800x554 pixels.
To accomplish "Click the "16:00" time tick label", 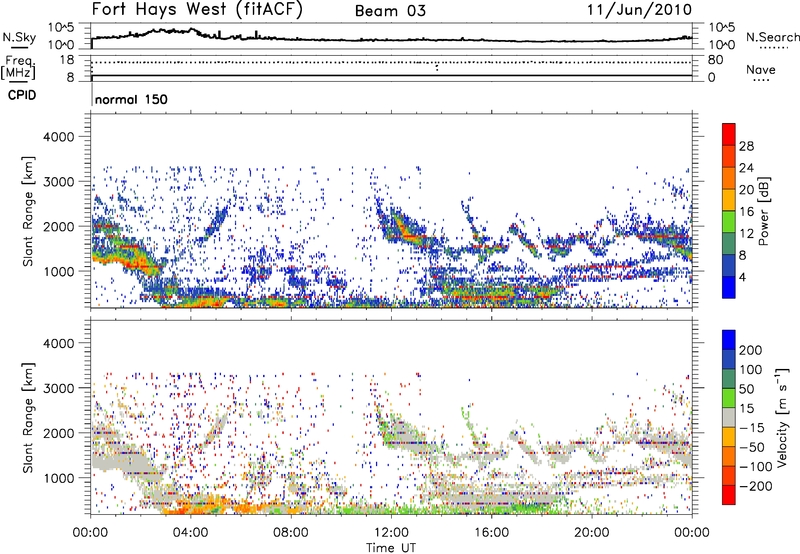I will coord(491,533).
